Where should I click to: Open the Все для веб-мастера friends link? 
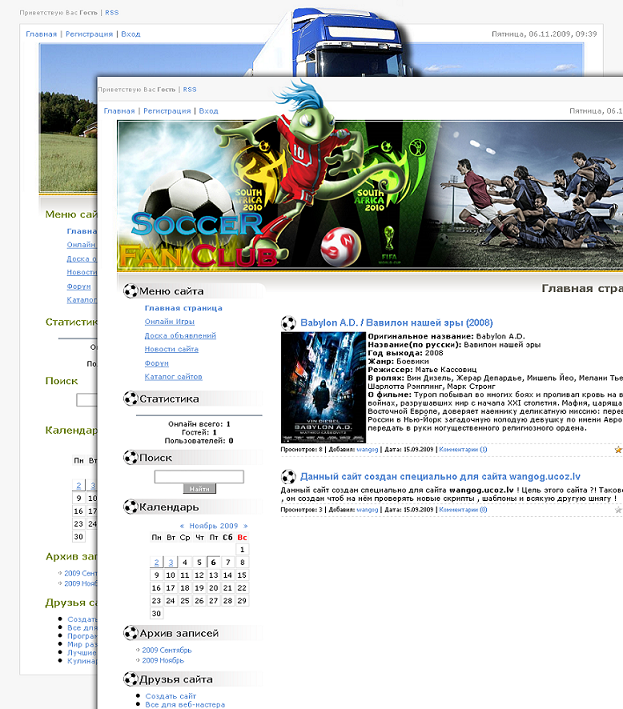[185, 704]
